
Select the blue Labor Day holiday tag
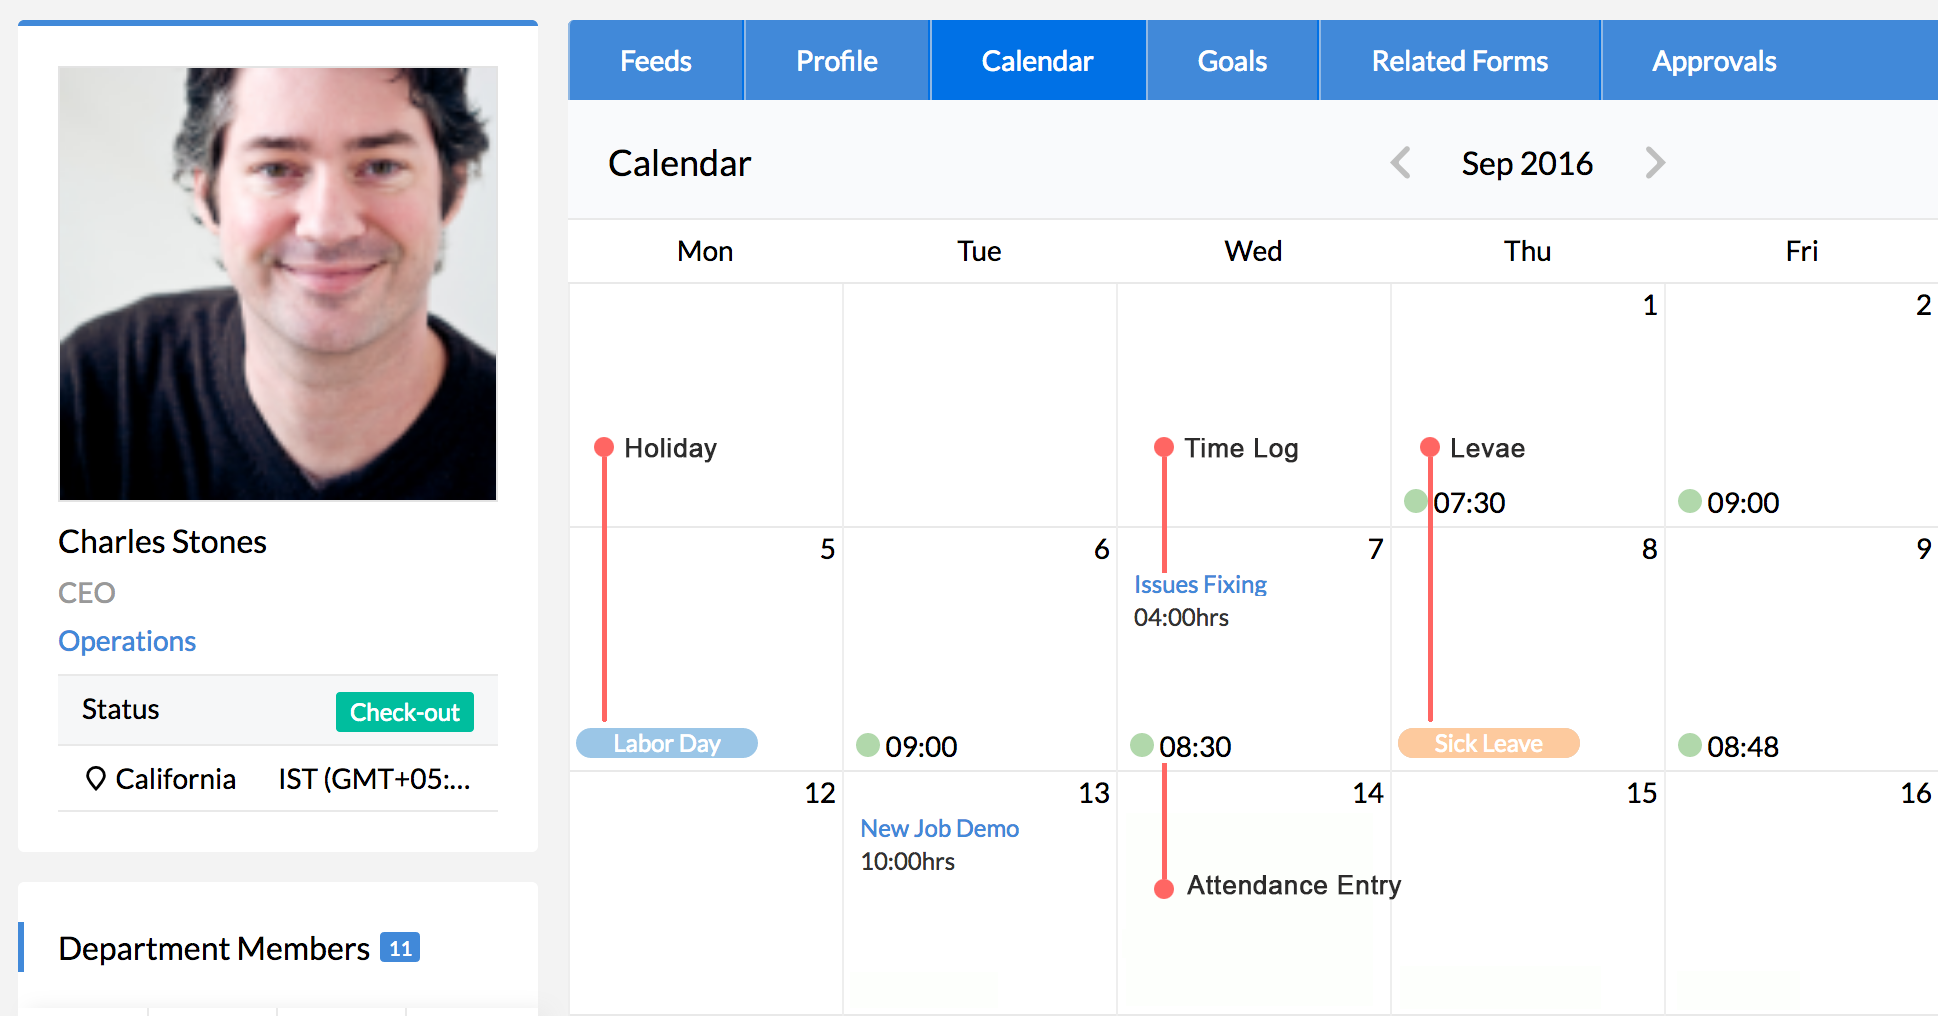[x=667, y=743]
